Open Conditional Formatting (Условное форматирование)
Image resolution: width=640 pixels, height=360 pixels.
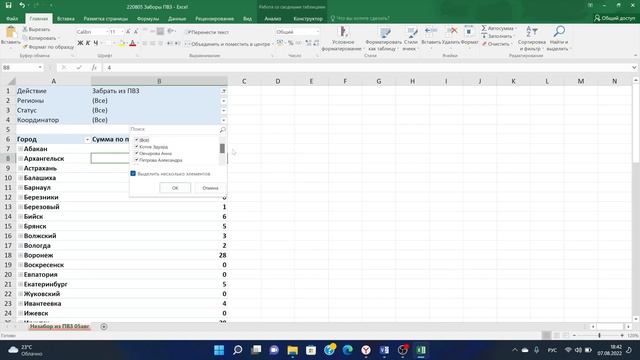click(343, 39)
